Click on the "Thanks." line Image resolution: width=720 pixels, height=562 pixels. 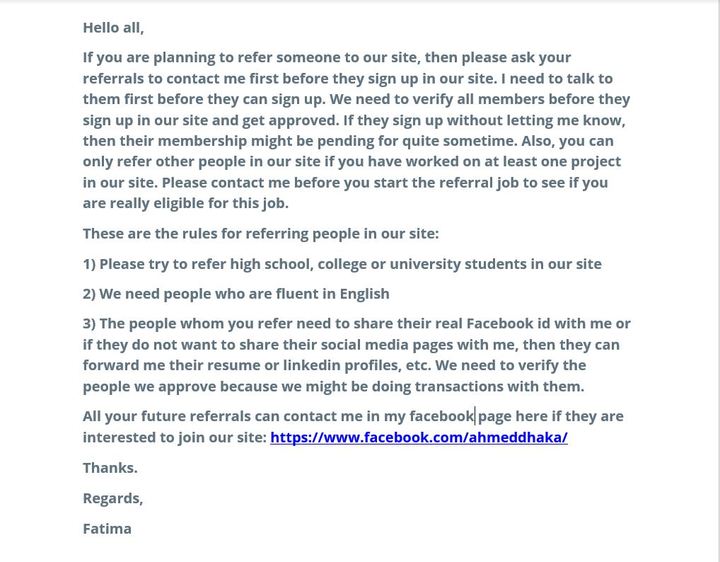(x=110, y=468)
